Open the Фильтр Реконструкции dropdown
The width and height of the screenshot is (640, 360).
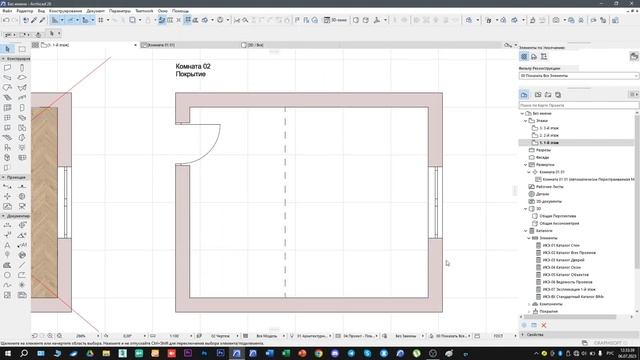coord(578,76)
